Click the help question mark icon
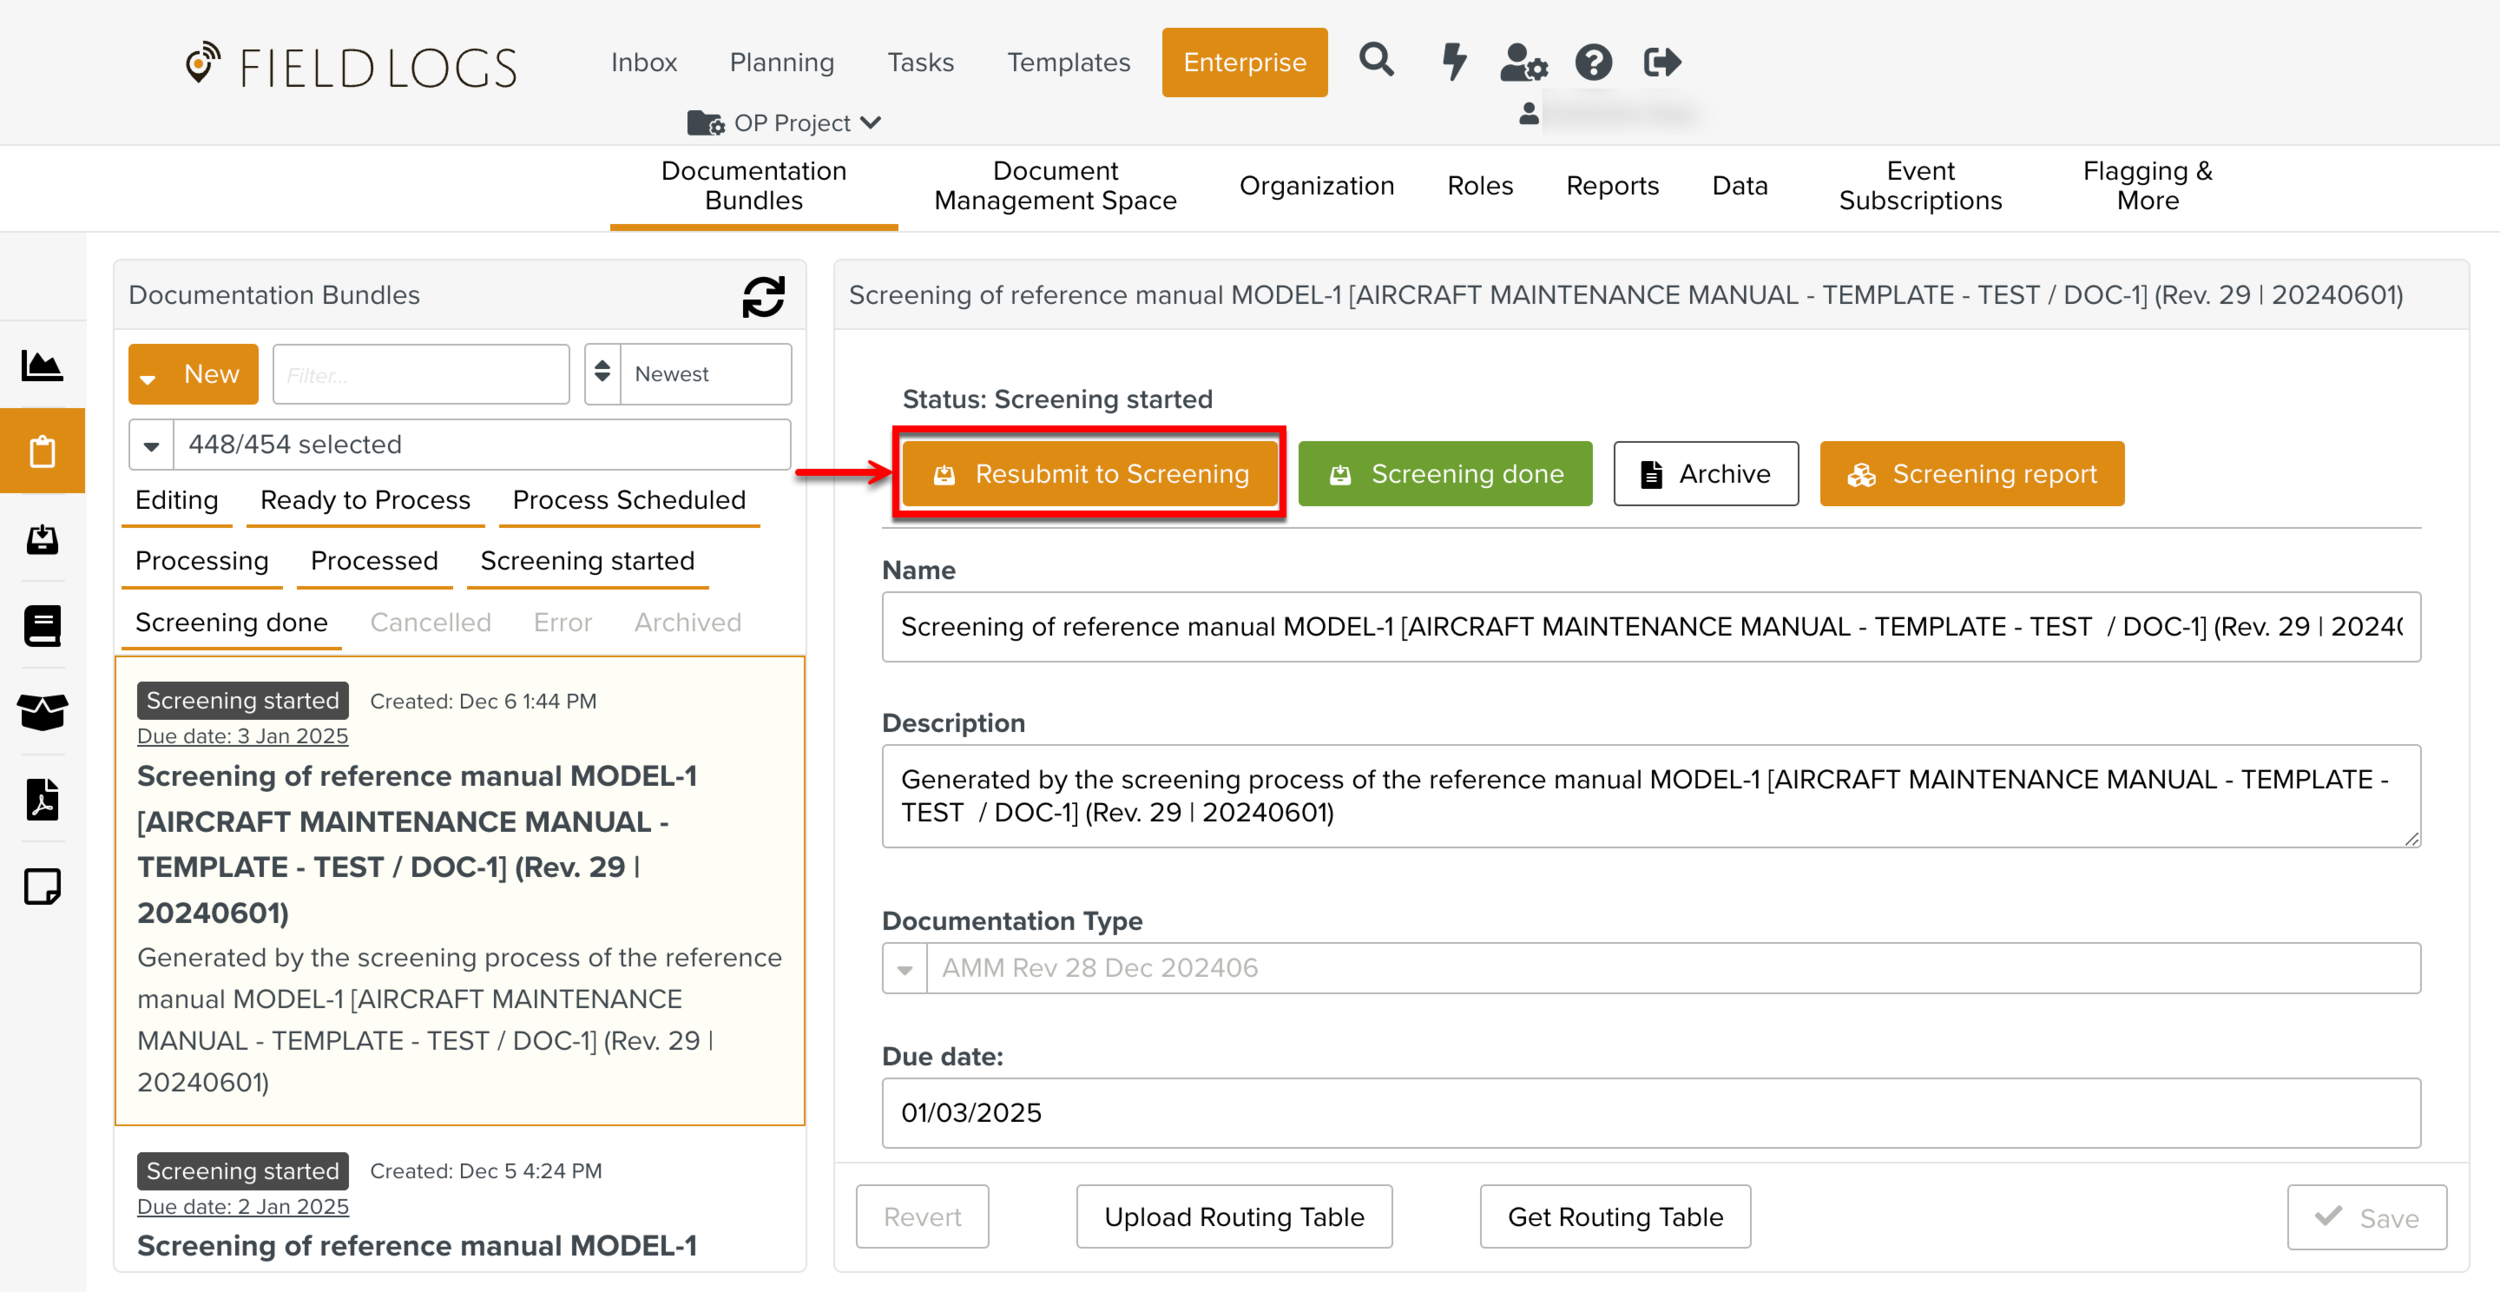 coord(1593,62)
